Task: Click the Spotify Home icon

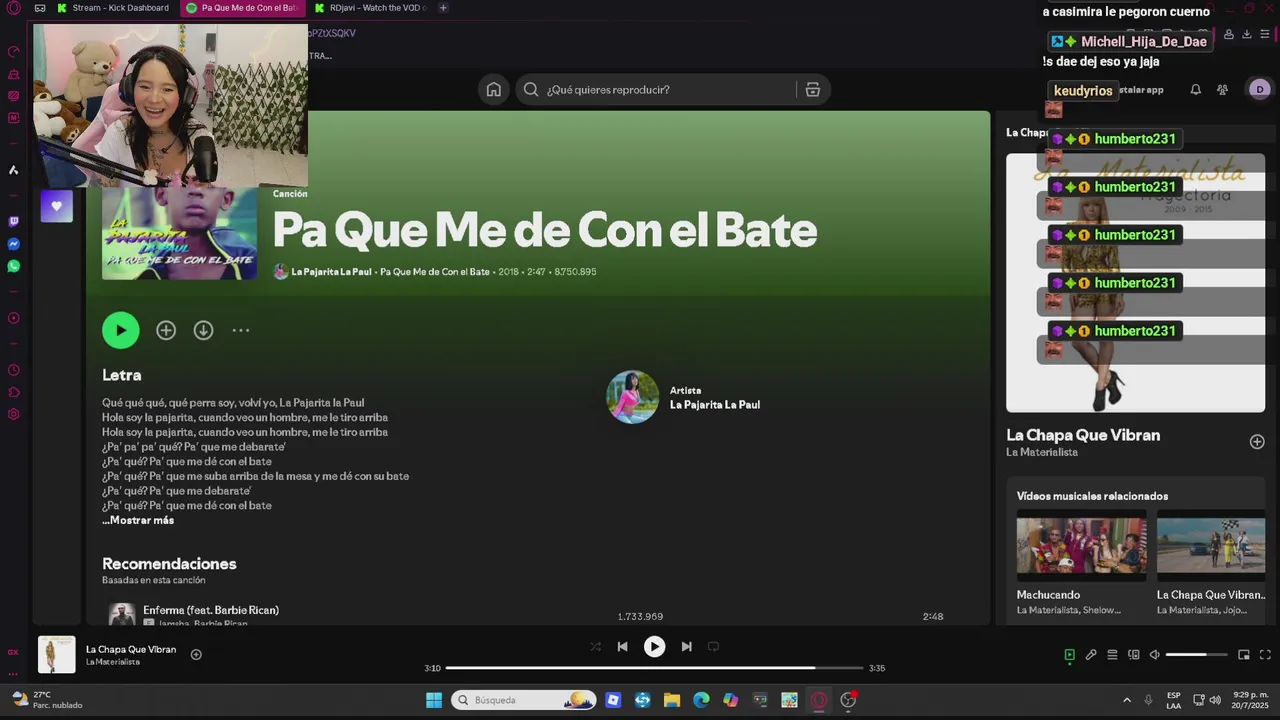Action: point(493,90)
